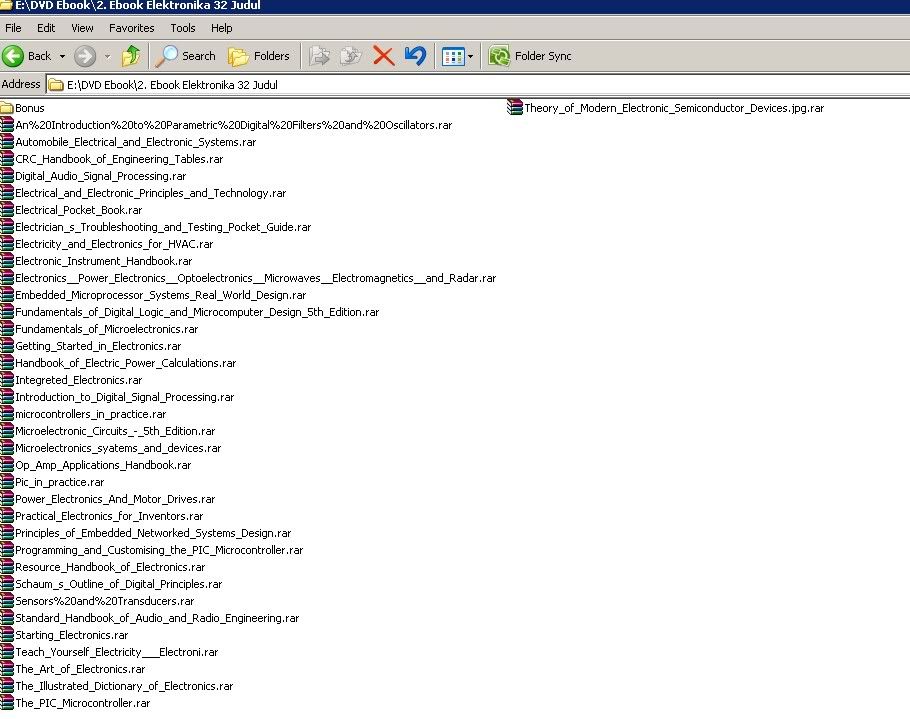Viewport: 910px width, 719px height.
Task: Select Getting_Started_in_Electronics.rar archive icon
Action: 7,346
